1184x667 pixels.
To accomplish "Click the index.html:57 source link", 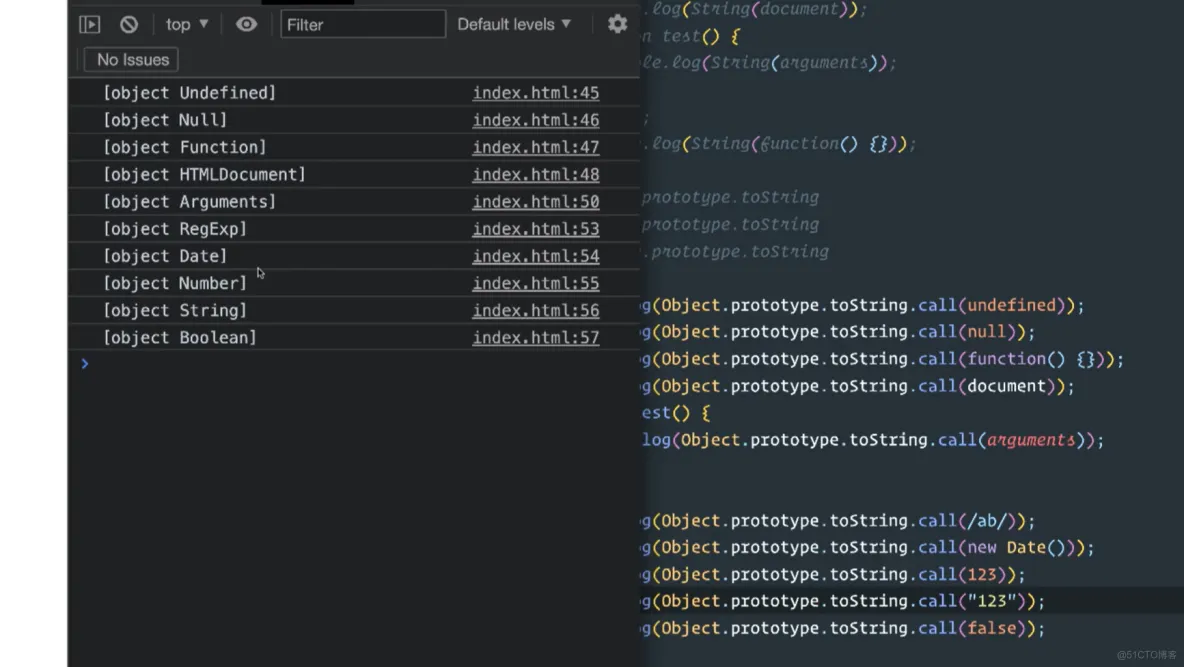I will [x=535, y=337].
